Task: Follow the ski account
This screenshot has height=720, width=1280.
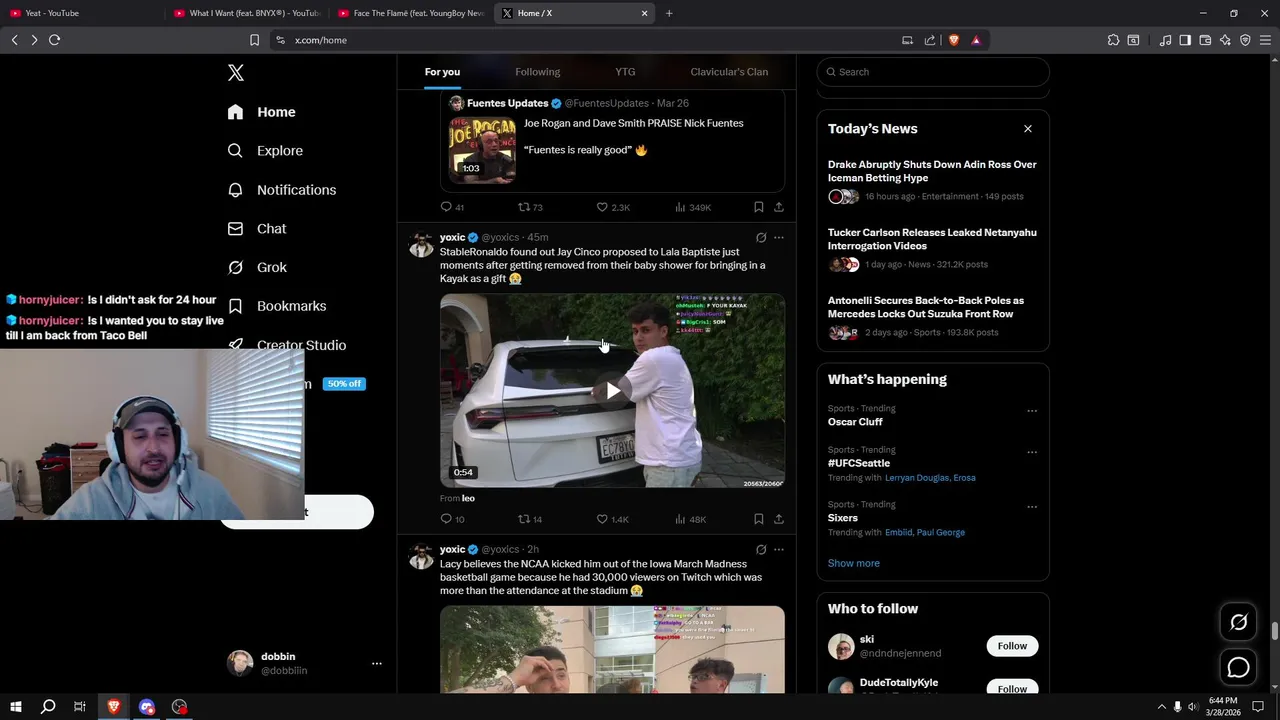Action: pos(1012,646)
